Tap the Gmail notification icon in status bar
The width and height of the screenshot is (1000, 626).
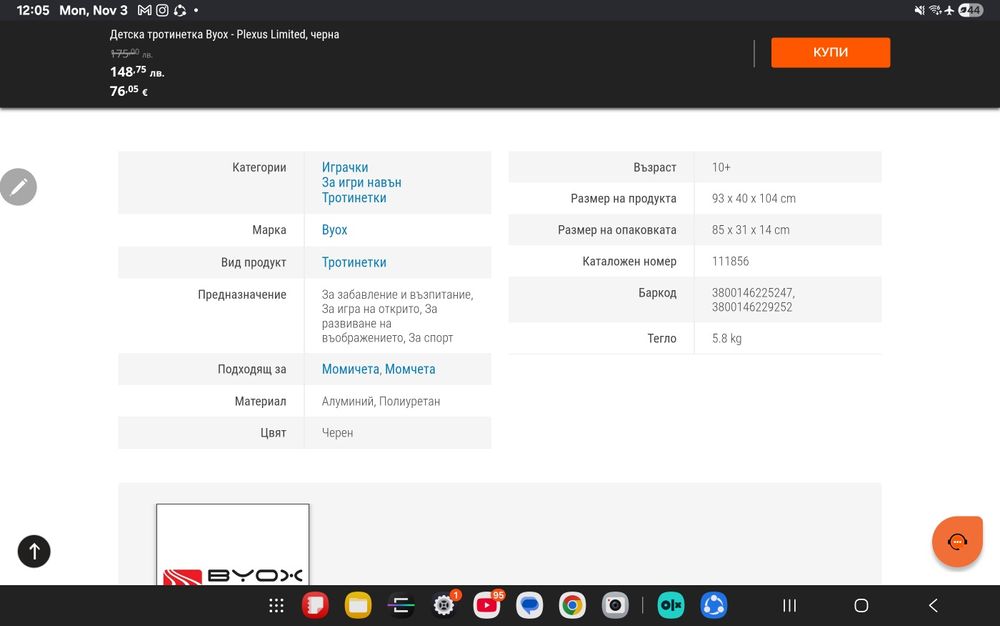pyautogui.click(x=145, y=10)
